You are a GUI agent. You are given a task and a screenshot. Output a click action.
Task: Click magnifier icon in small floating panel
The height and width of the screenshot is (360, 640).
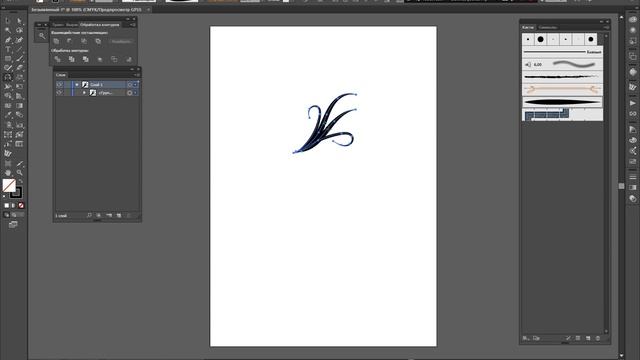point(42,36)
